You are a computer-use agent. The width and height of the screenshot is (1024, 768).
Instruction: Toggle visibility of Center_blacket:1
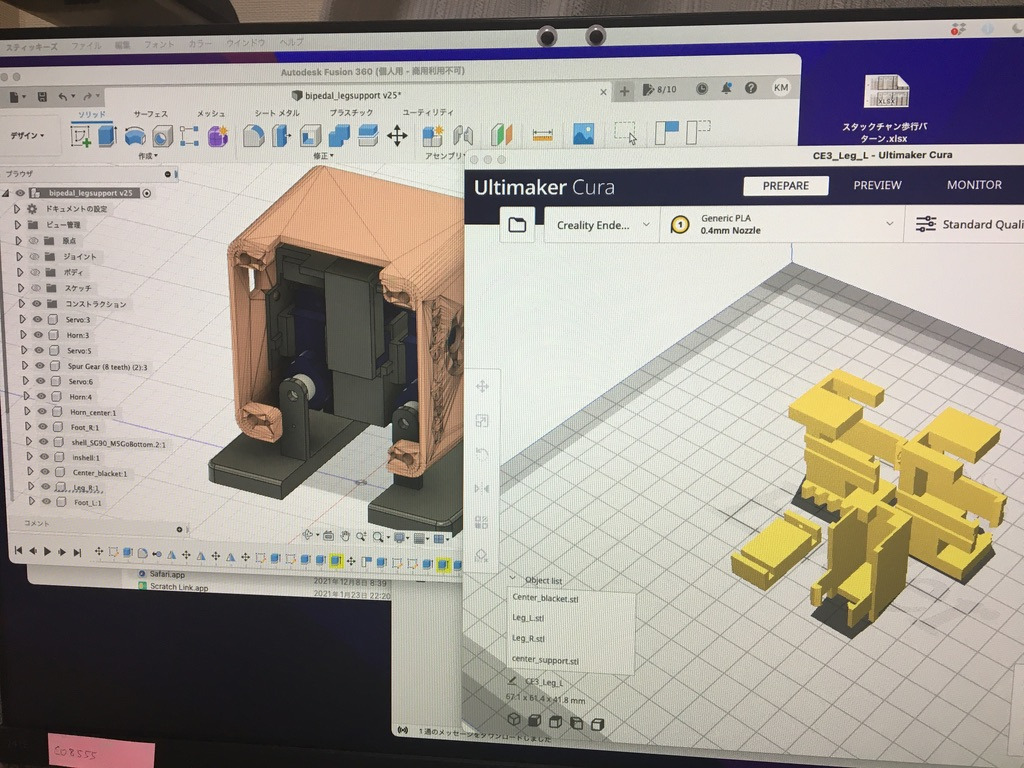[x=44, y=472]
